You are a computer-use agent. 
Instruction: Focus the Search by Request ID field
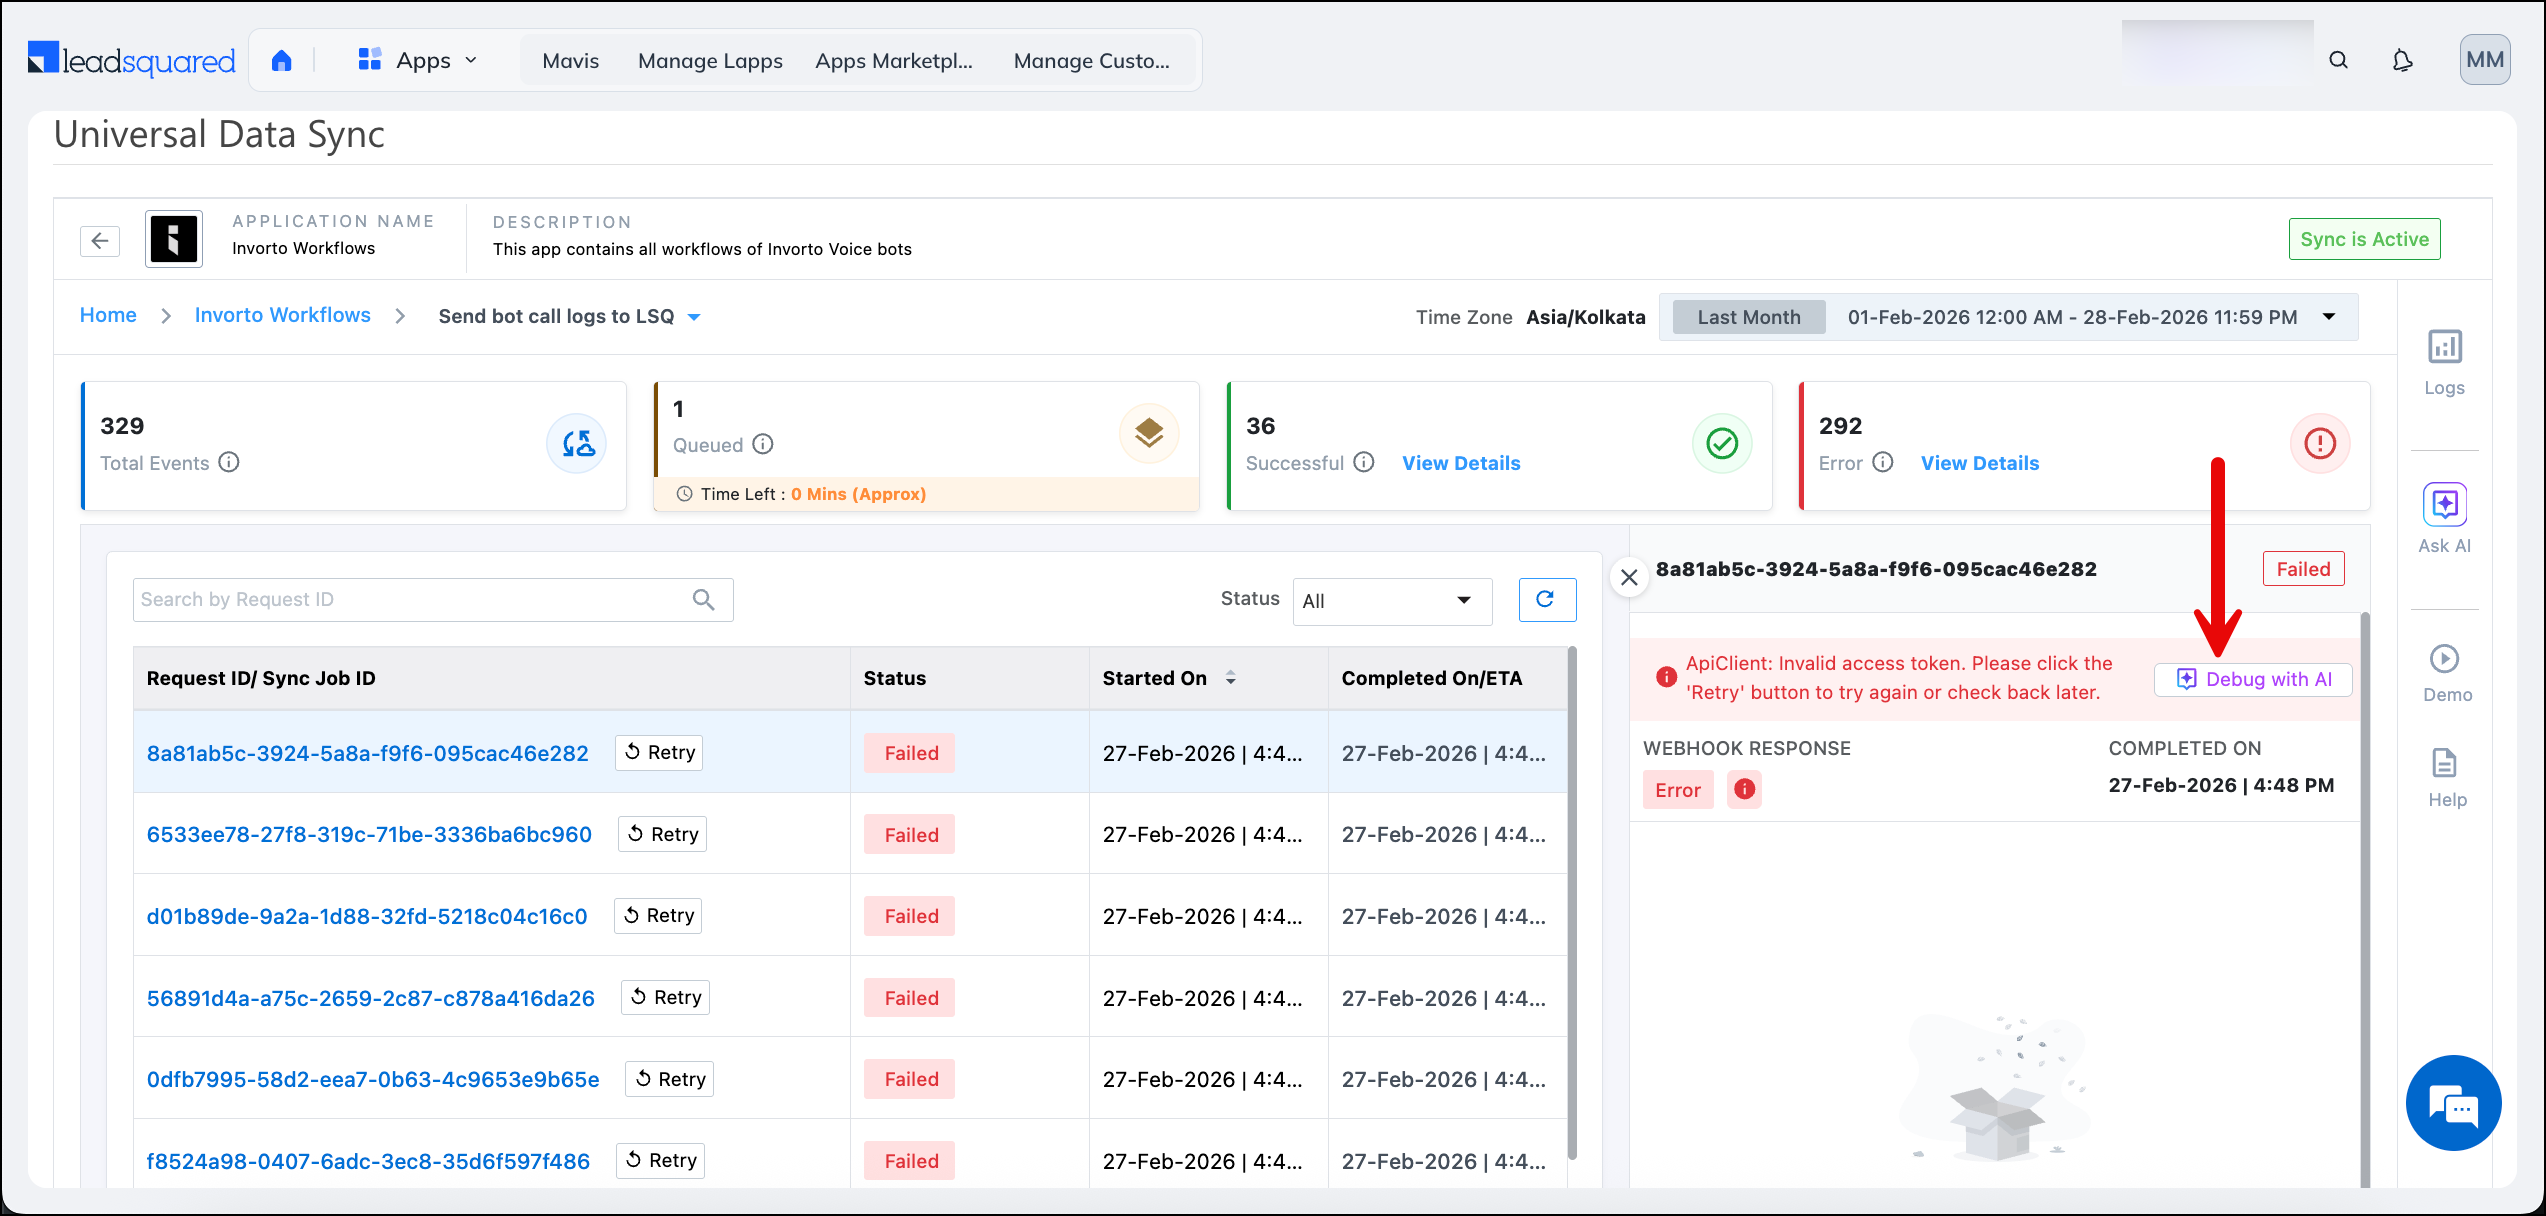click(x=412, y=600)
